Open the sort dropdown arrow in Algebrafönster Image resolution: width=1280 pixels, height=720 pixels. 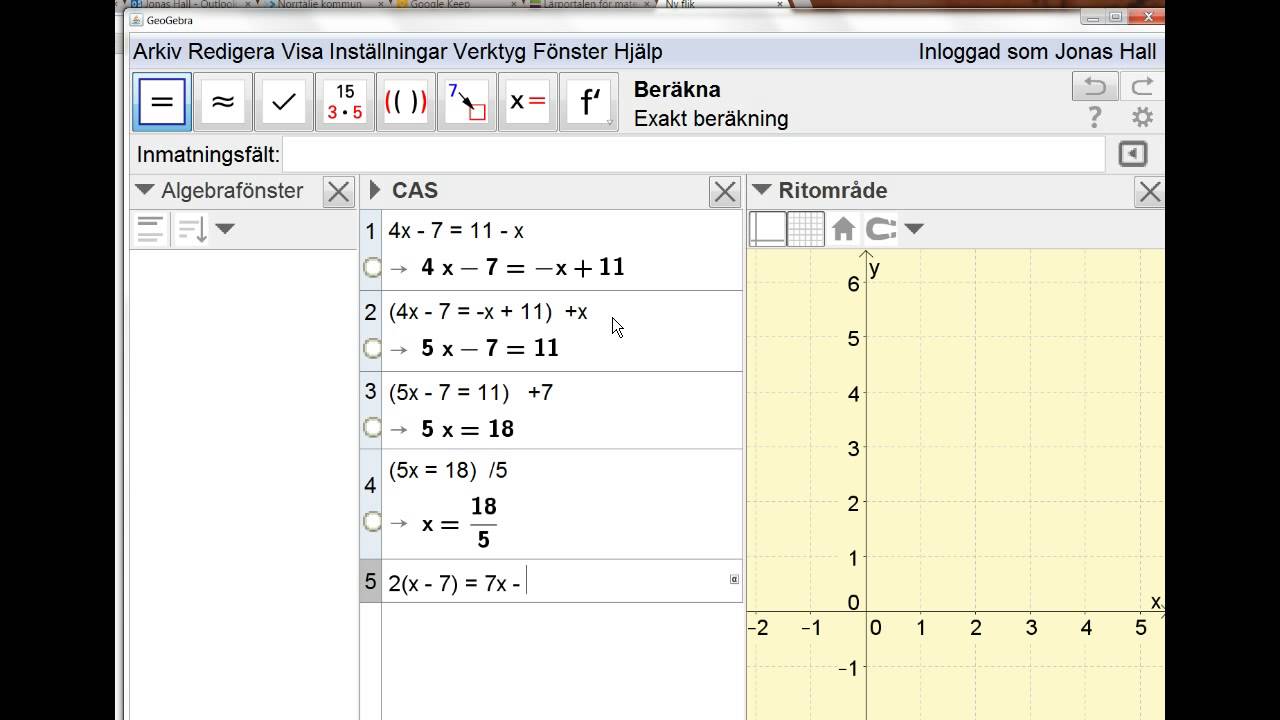(x=225, y=229)
